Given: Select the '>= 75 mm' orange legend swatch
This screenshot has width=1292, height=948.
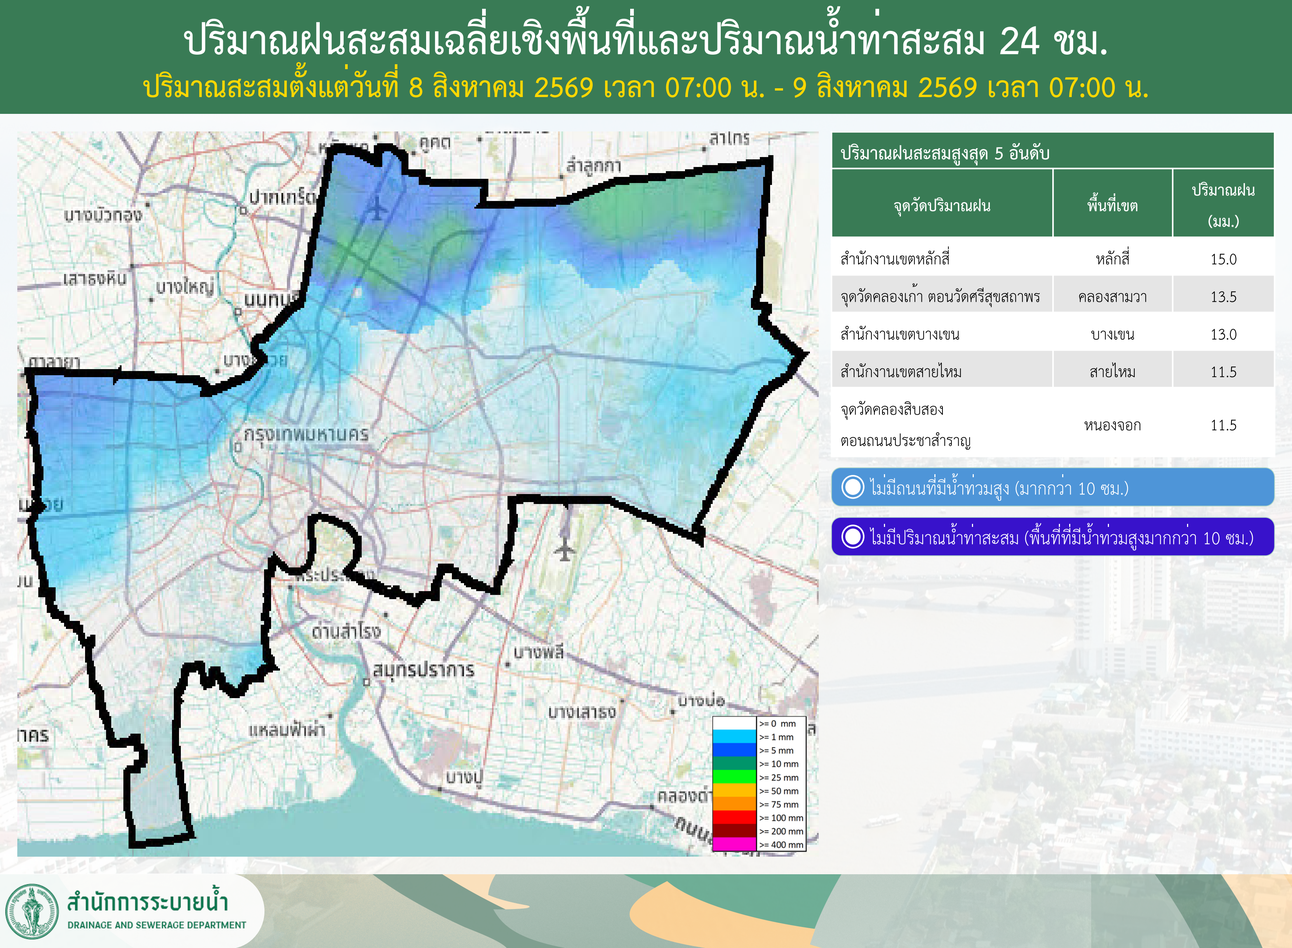Looking at the screenshot, I should 734,804.
